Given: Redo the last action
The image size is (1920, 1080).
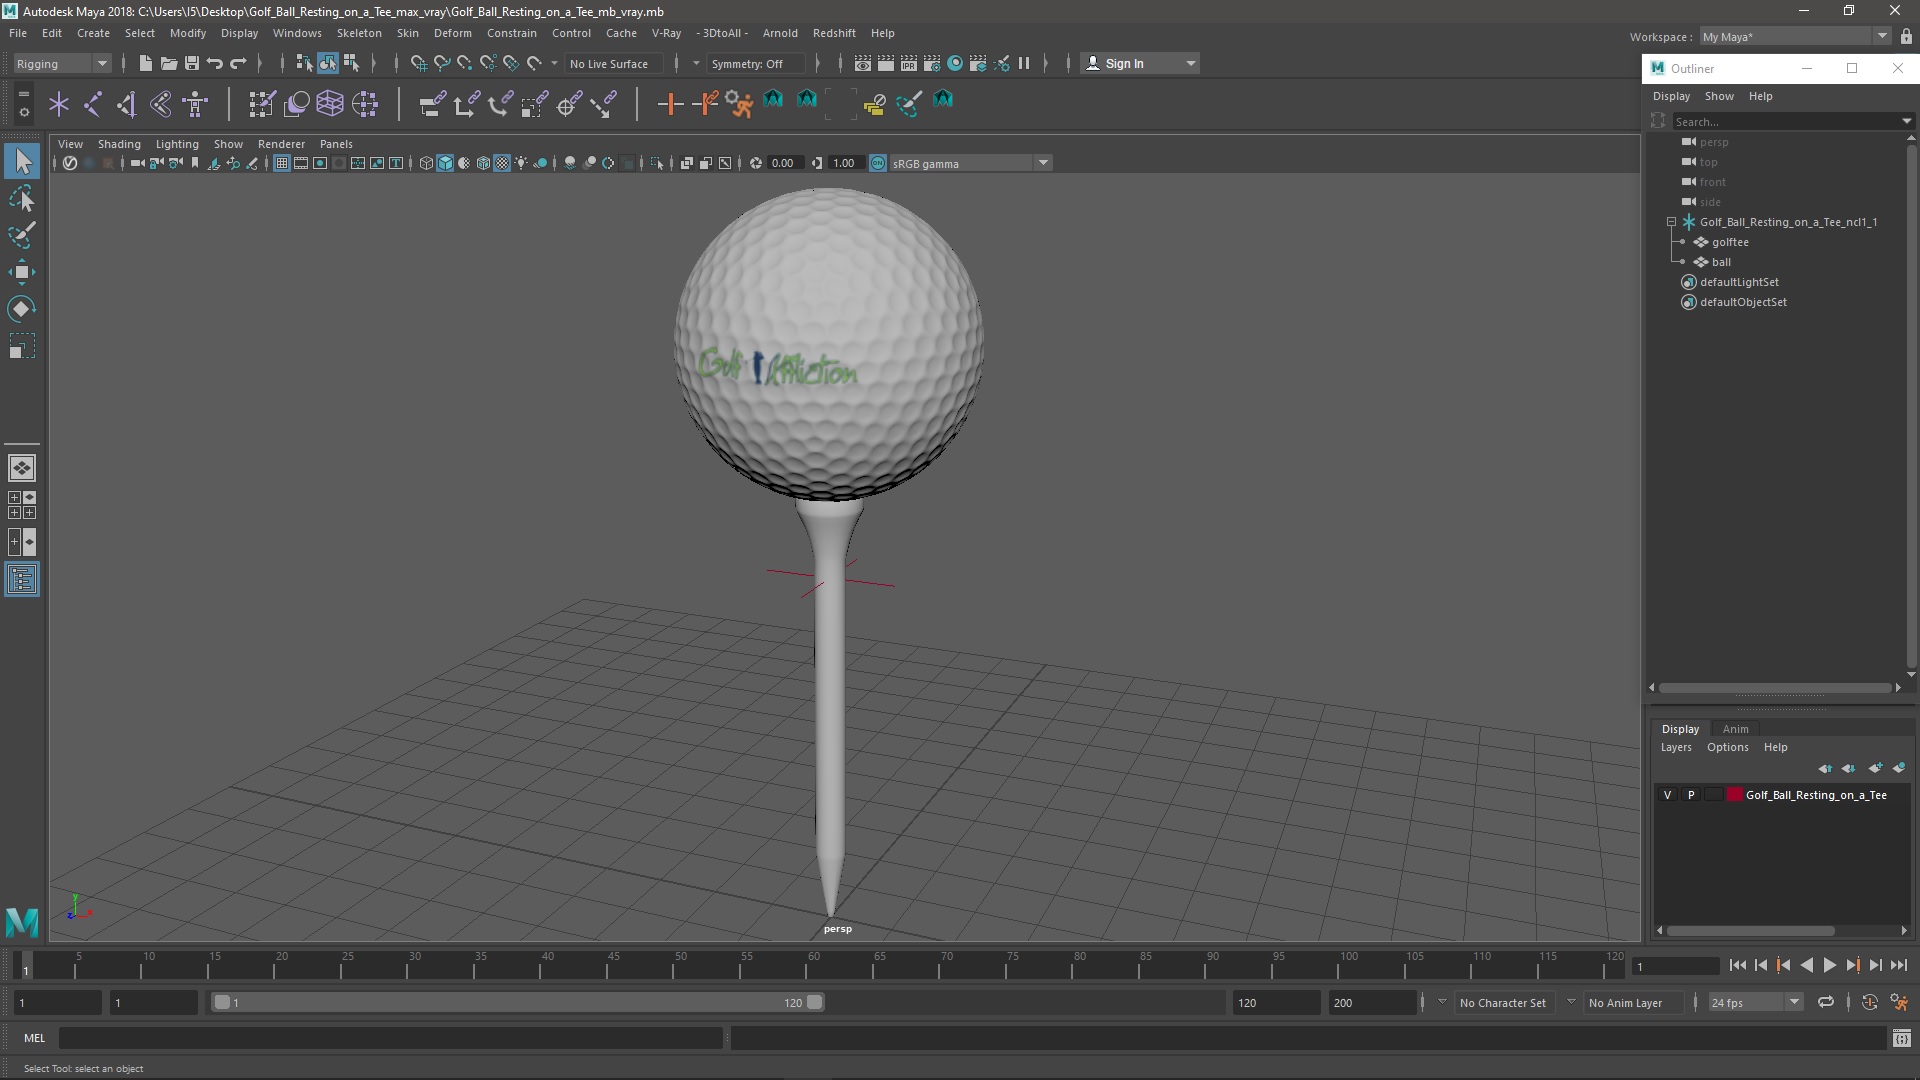Looking at the screenshot, I should 238,63.
